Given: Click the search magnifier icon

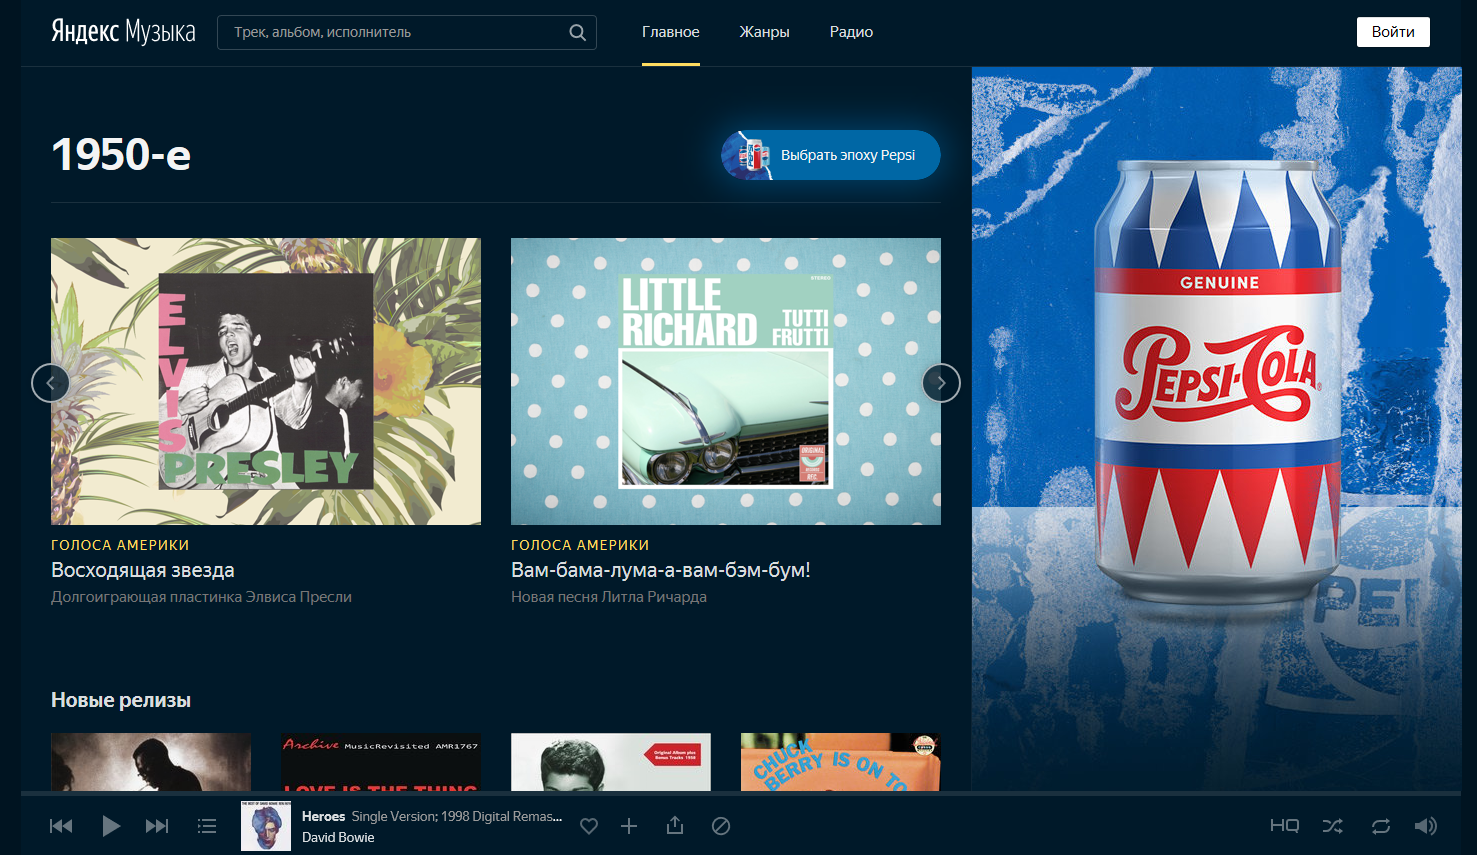Looking at the screenshot, I should point(577,32).
